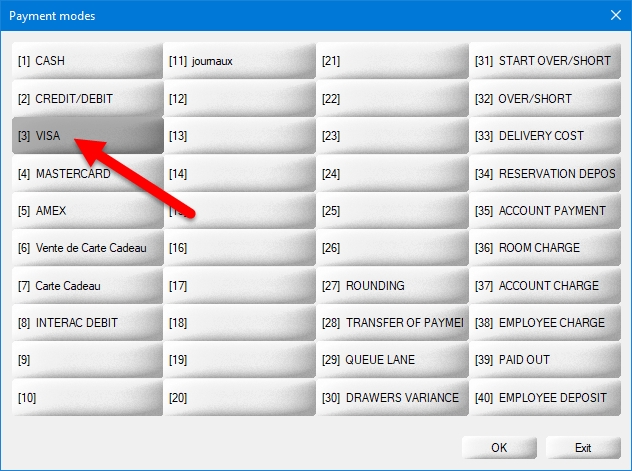Select the CASH payment mode

[x=88, y=61]
